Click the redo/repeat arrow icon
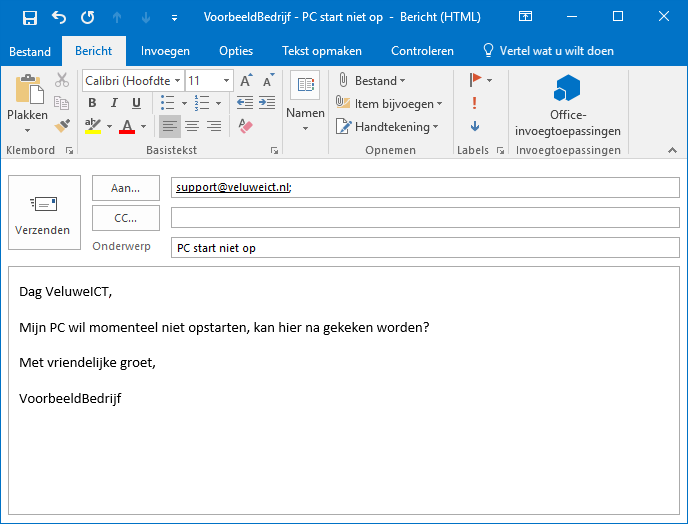The height and width of the screenshot is (524, 688). (x=88, y=18)
